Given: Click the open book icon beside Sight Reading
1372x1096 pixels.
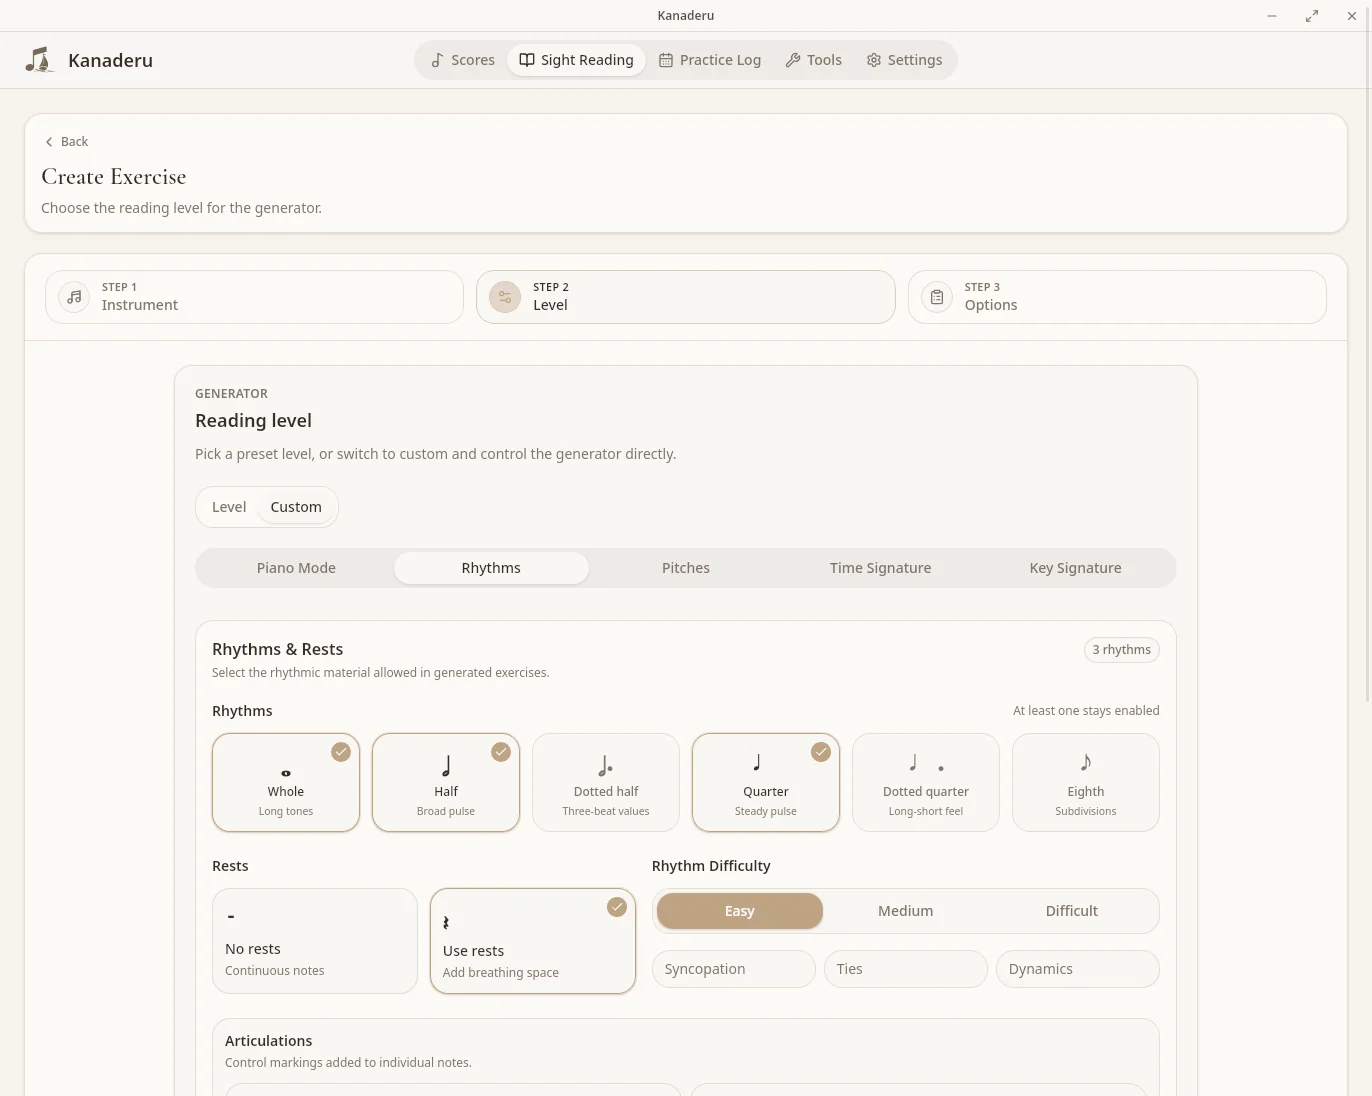Looking at the screenshot, I should pos(527,60).
